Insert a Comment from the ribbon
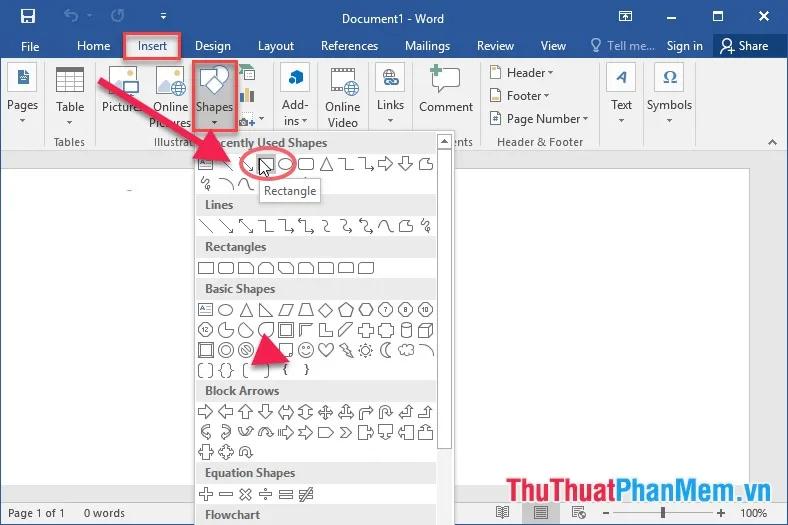The width and height of the screenshot is (788, 525). pos(446,88)
